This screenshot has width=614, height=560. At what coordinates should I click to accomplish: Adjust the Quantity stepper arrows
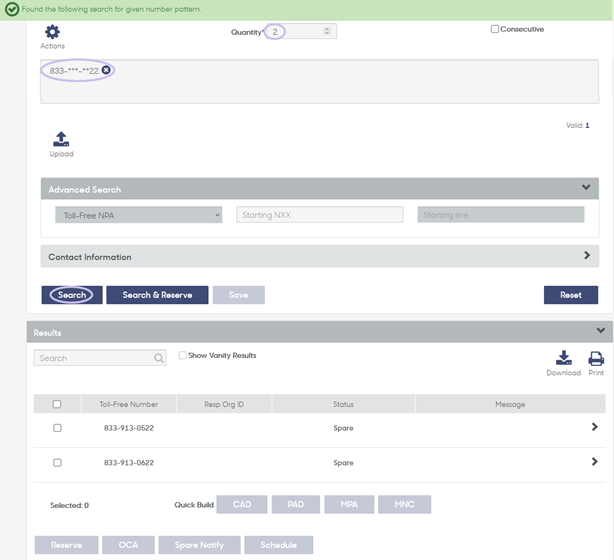click(x=327, y=31)
